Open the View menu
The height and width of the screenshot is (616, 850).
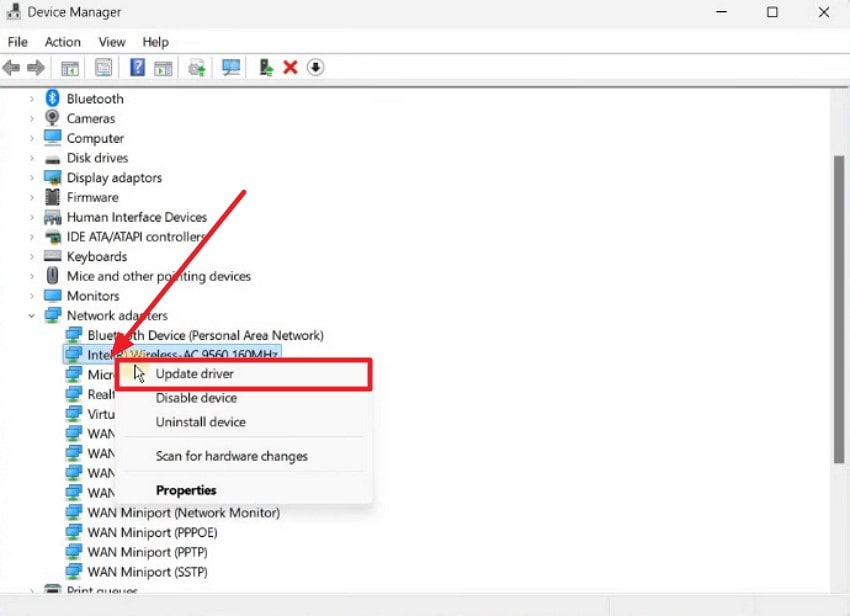pos(111,42)
